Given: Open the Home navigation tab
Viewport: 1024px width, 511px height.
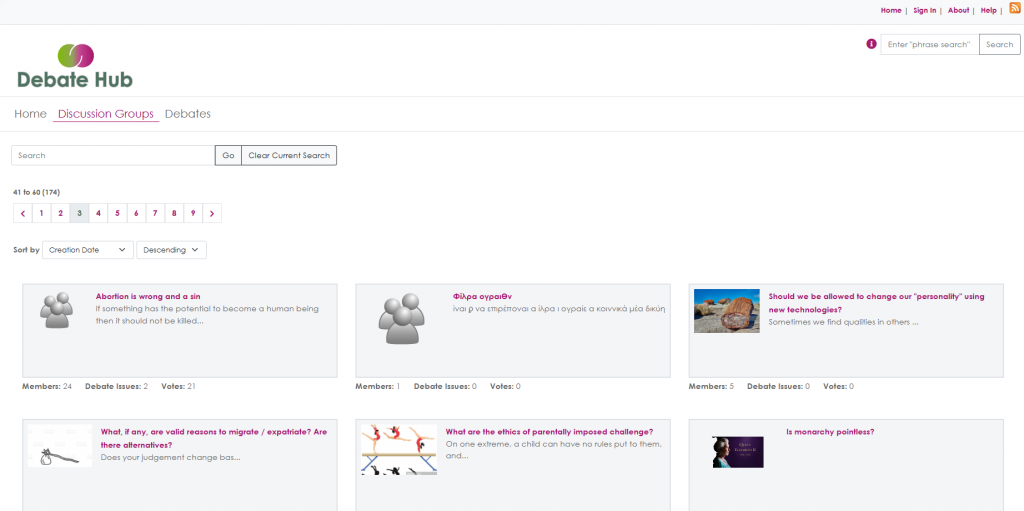Looking at the screenshot, I should (30, 114).
